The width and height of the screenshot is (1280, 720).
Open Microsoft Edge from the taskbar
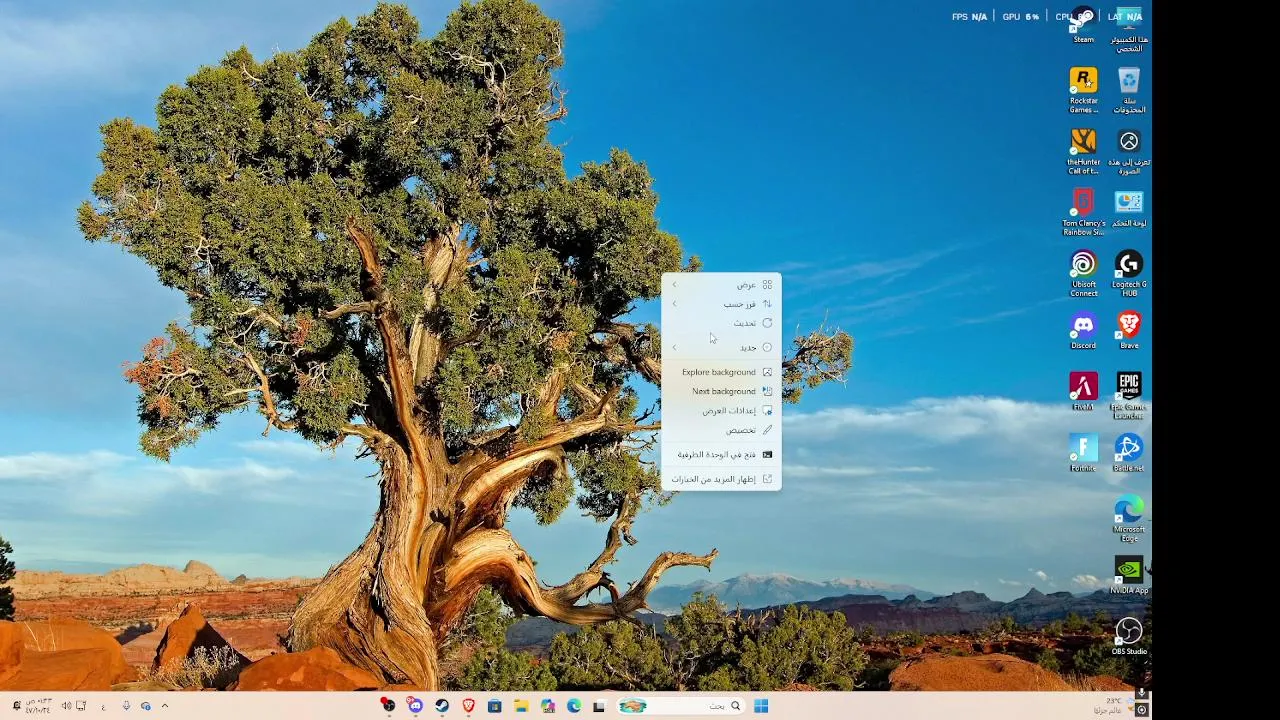(x=574, y=706)
